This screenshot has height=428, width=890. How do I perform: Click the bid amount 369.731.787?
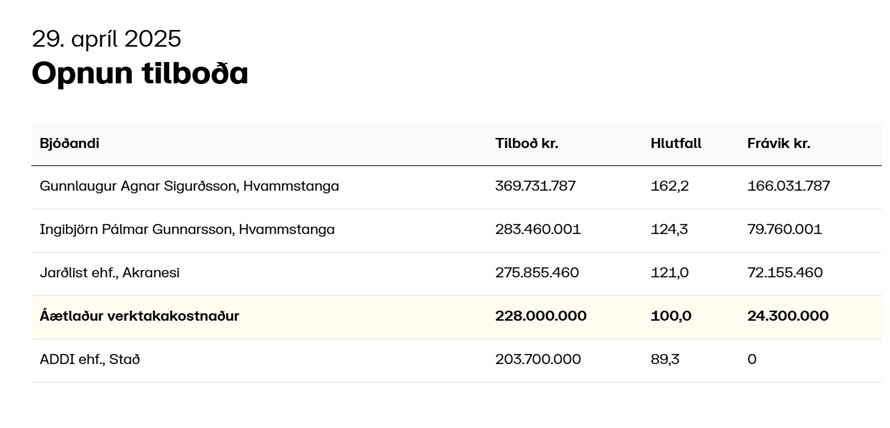pyautogui.click(x=535, y=186)
